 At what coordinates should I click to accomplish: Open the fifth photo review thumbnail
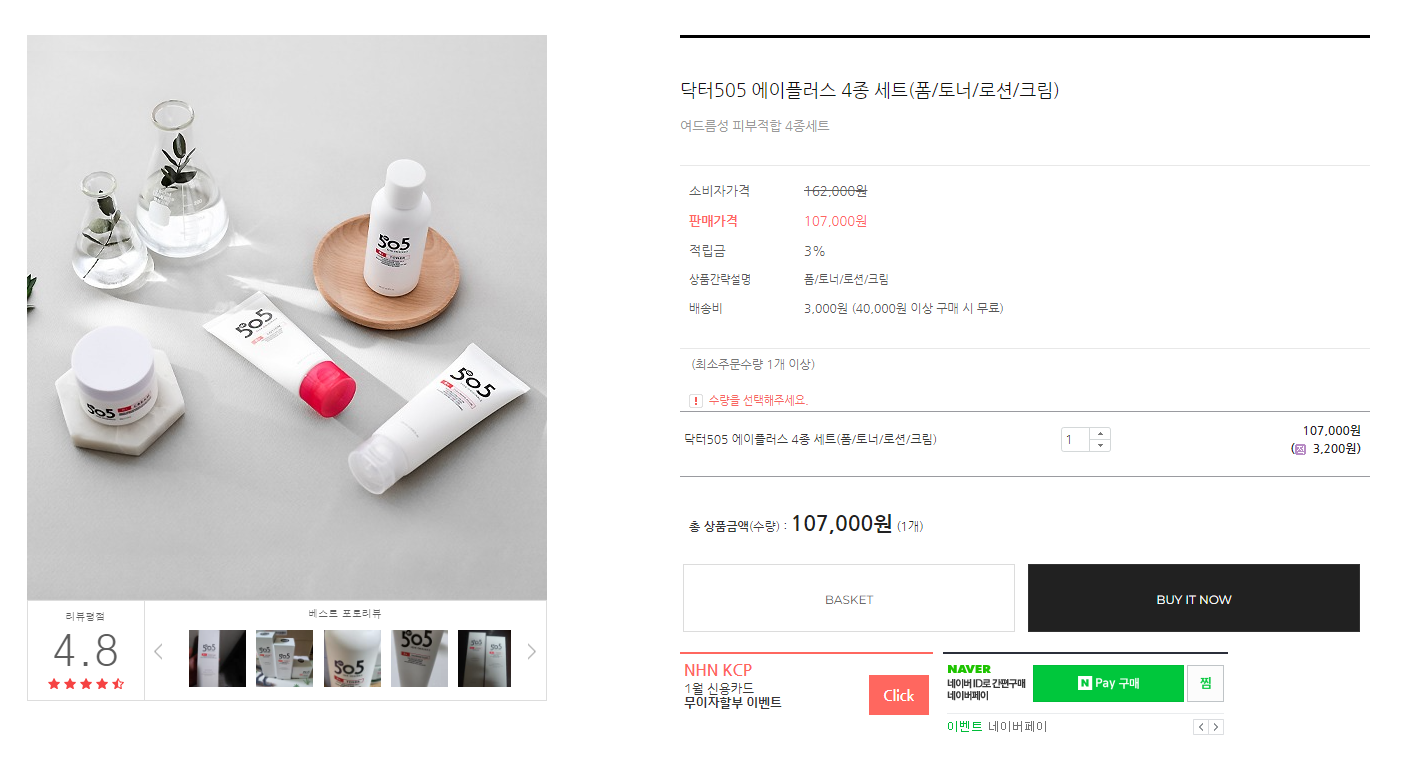(485, 658)
